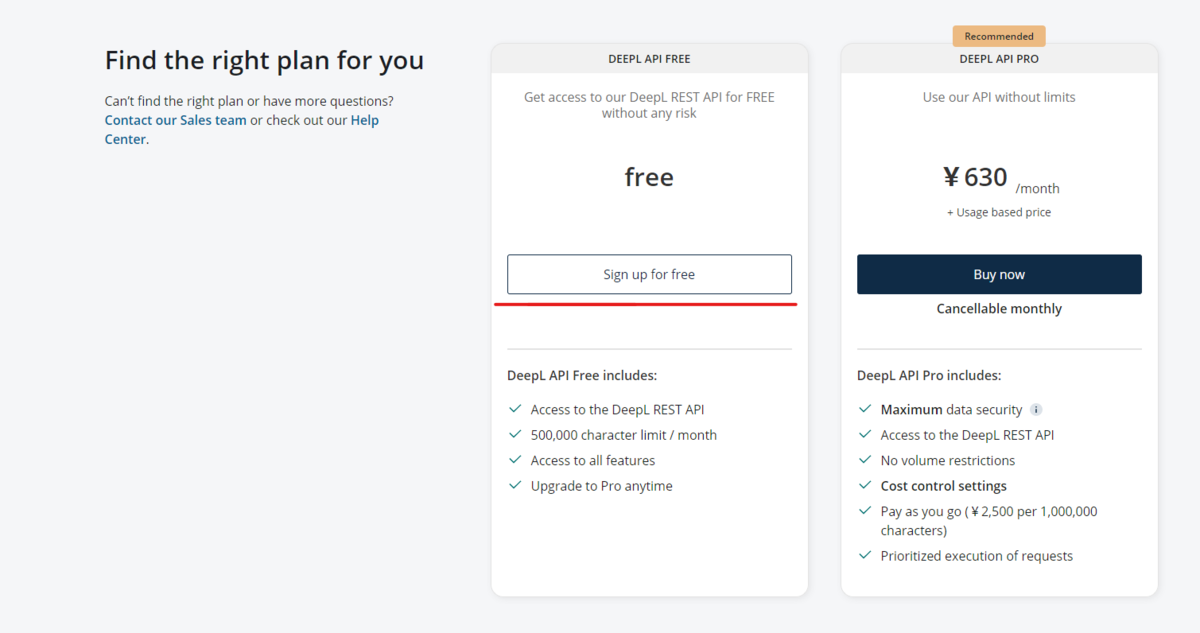Click the checkmark beside Pay as you go
Screen dimensions: 1200x633
[x=865, y=510]
